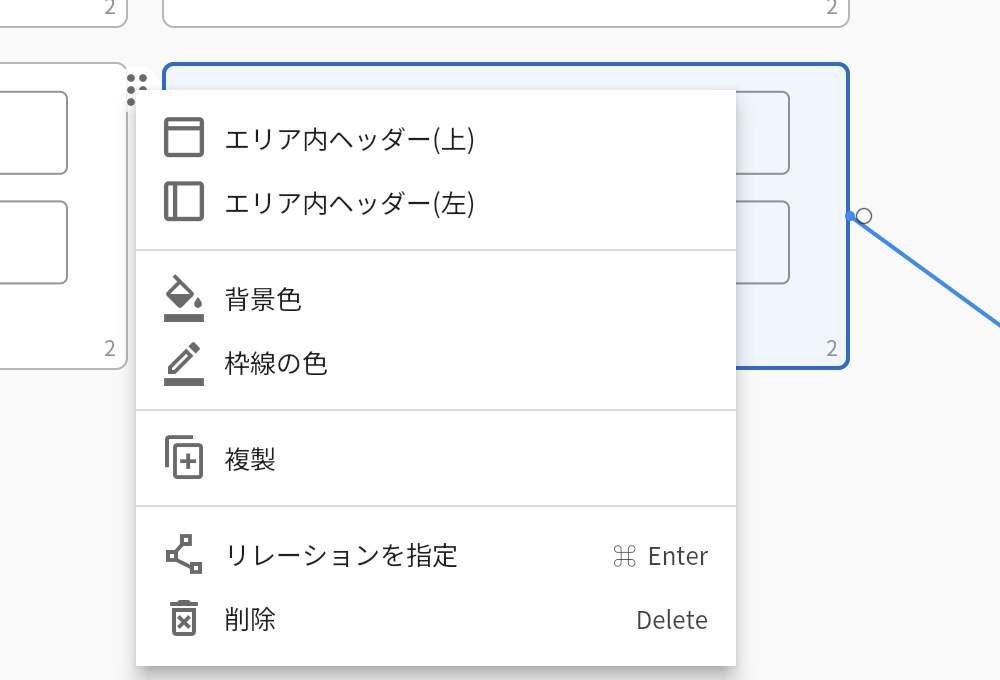Click the pencil border color icon
Viewport: 1000px width, 680px height.
[184, 364]
